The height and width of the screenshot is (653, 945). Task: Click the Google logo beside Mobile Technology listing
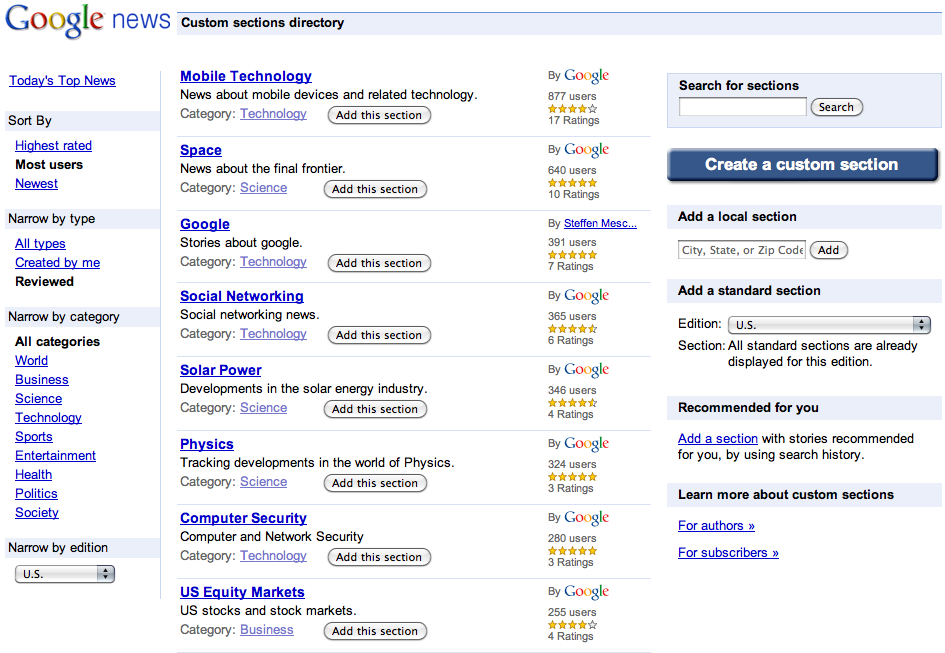pyautogui.click(x=585, y=75)
